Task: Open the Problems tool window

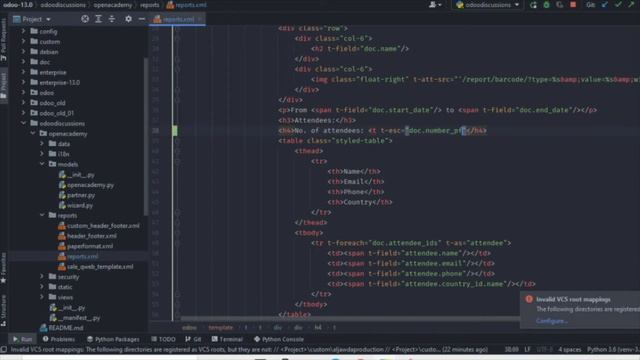Action: click(58, 339)
